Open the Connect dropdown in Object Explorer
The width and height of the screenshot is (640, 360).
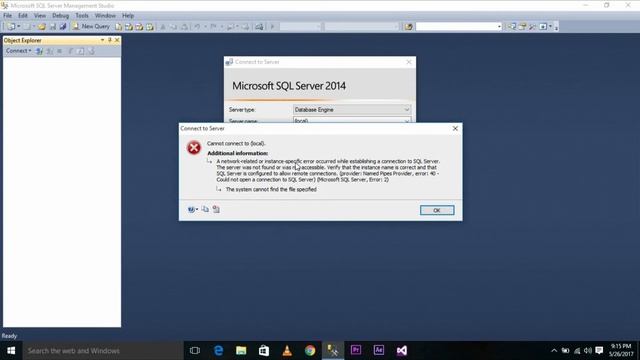click(18, 51)
